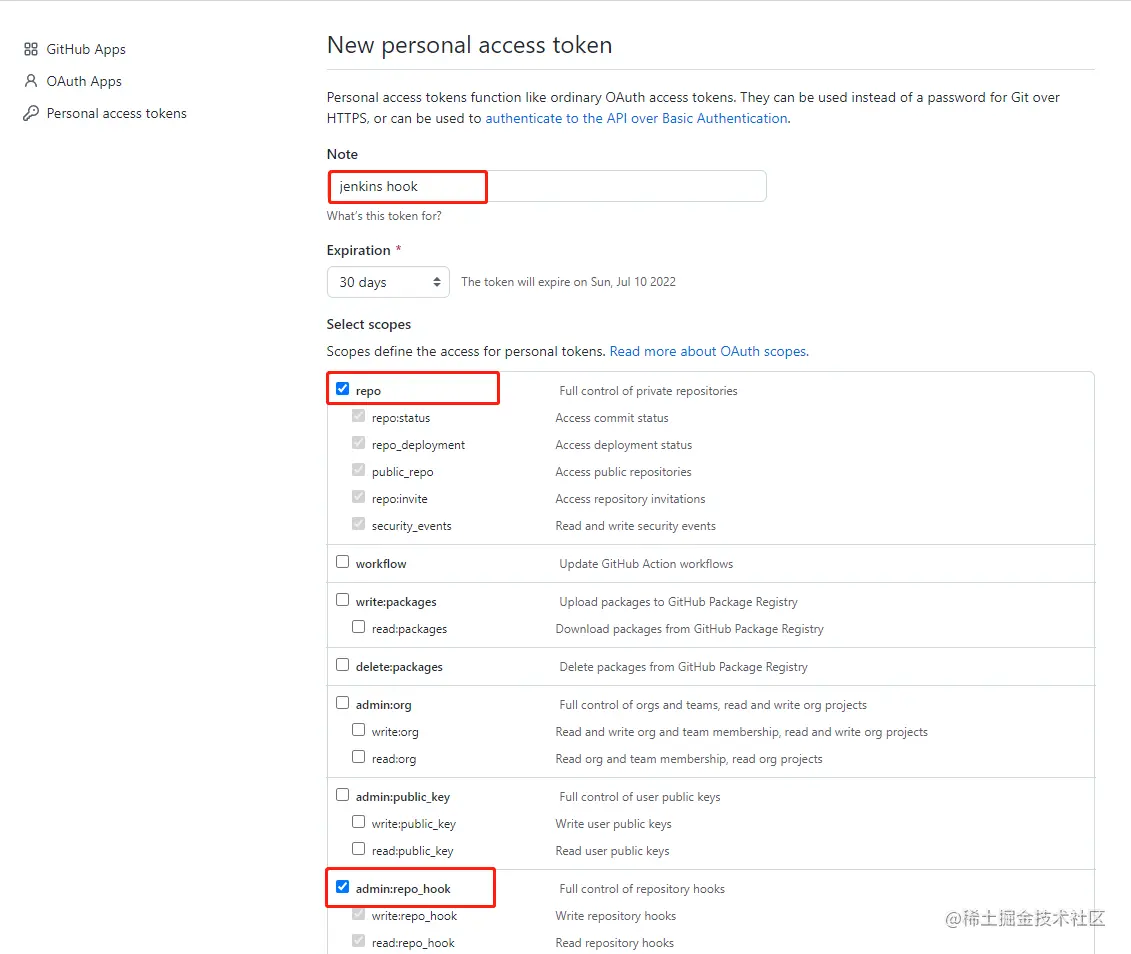This screenshot has height=954, width=1131.
Task: Follow the Read more about OAuth scopes link
Action: click(708, 351)
